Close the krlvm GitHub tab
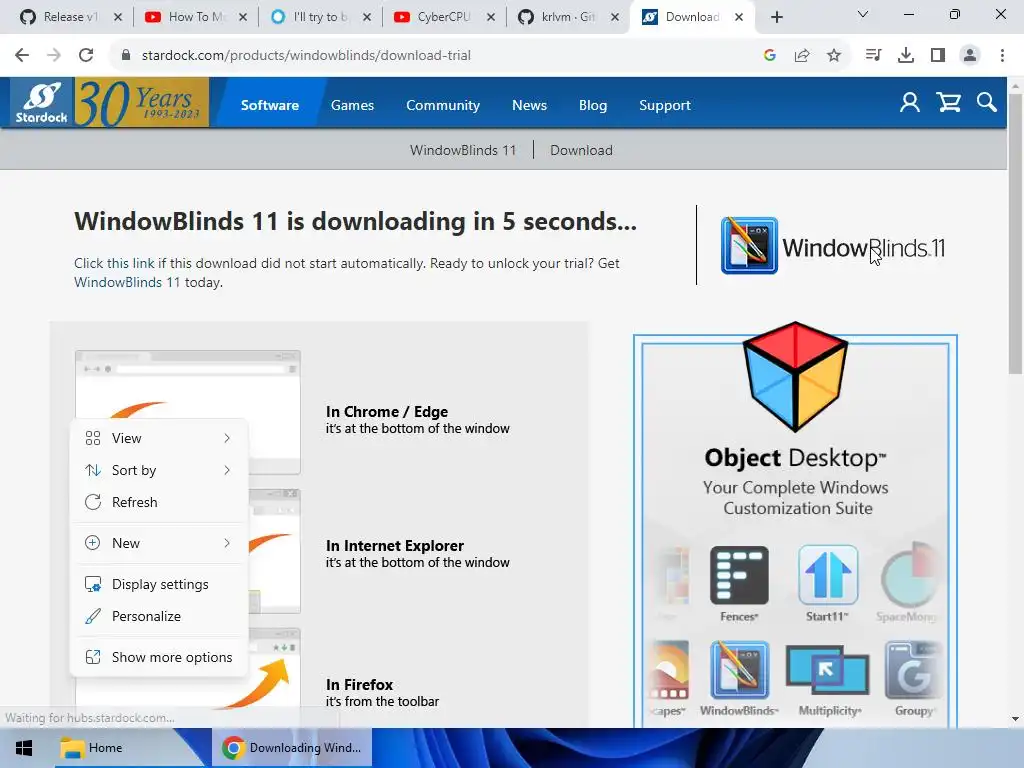Viewport: 1024px width, 768px height. (615, 17)
